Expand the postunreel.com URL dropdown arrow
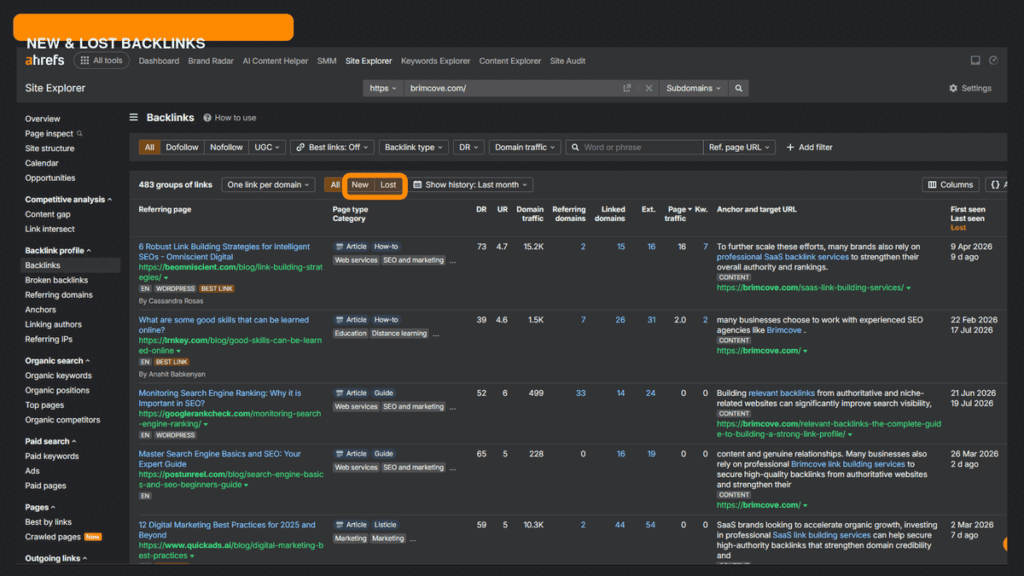 pyautogui.click(x=246, y=485)
